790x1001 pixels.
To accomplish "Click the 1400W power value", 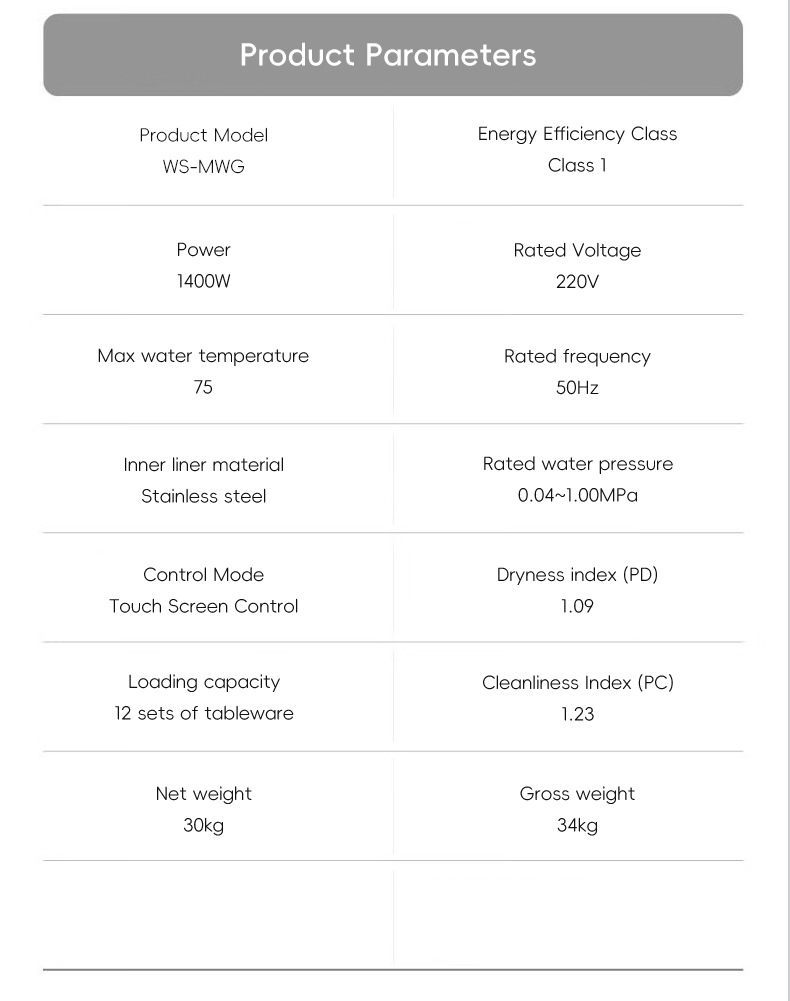I will 203,281.
